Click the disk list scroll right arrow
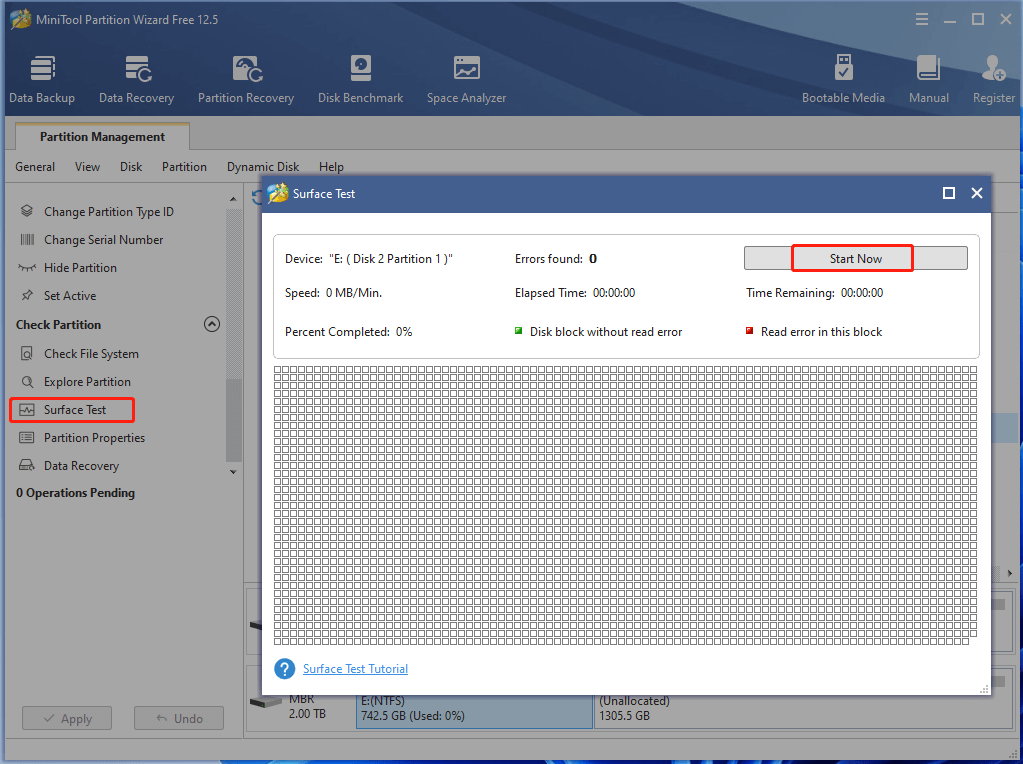The height and width of the screenshot is (764, 1023). (1010, 573)
